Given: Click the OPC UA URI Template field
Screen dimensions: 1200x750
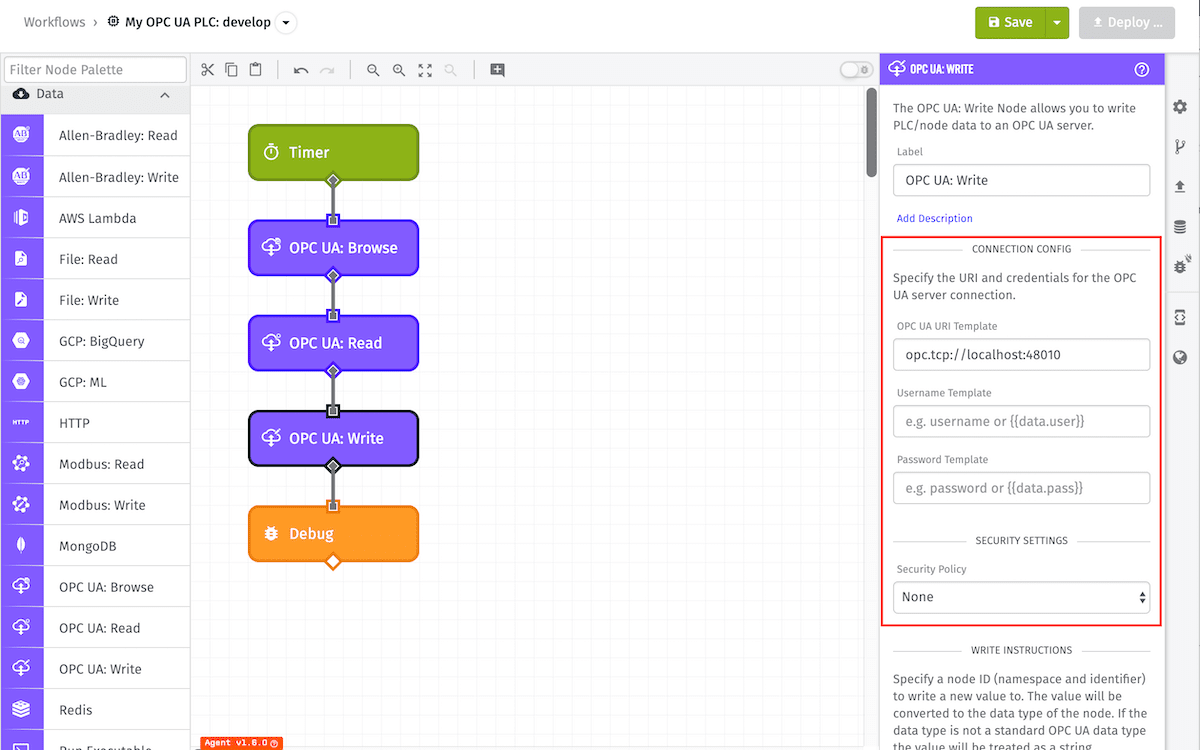Looking at the screenshot, I should pyautogui.click(x=1021, y=354).
